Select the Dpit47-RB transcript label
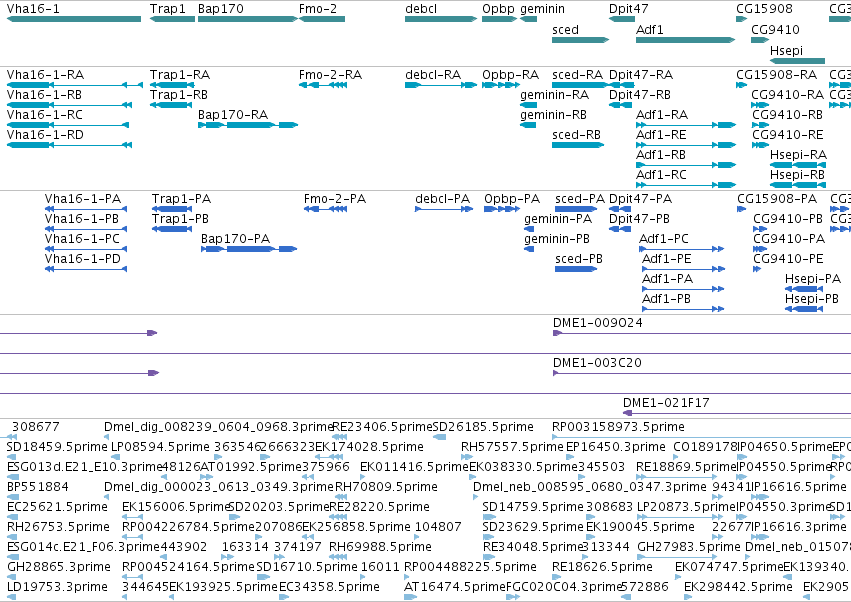This screenshot has height=602, width=851. [639, 94]
